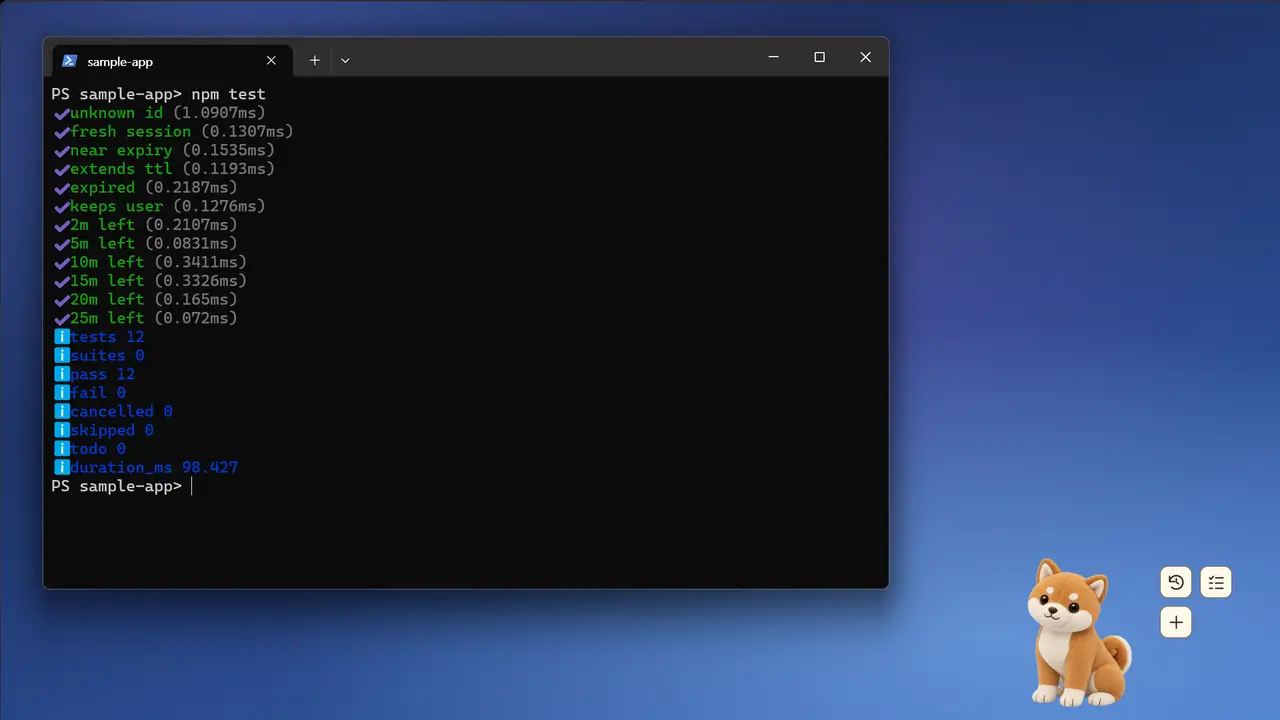Click the '15m left' test result line
Viewport: 1280px width, 720px height.
click(150, 281)
